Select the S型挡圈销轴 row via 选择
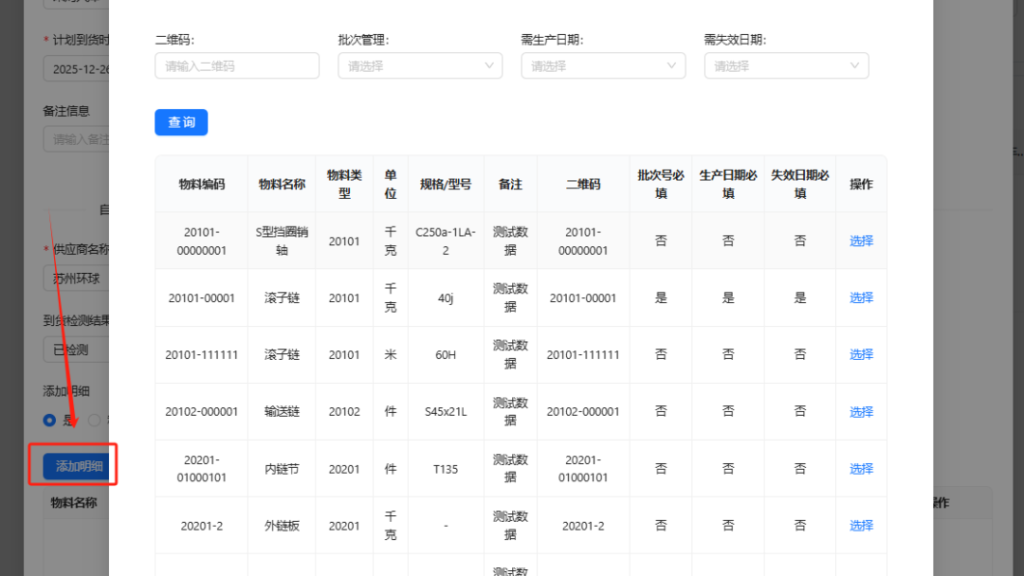The width and height of the screenshot is (1024, 576). click(x=861, y=241)
